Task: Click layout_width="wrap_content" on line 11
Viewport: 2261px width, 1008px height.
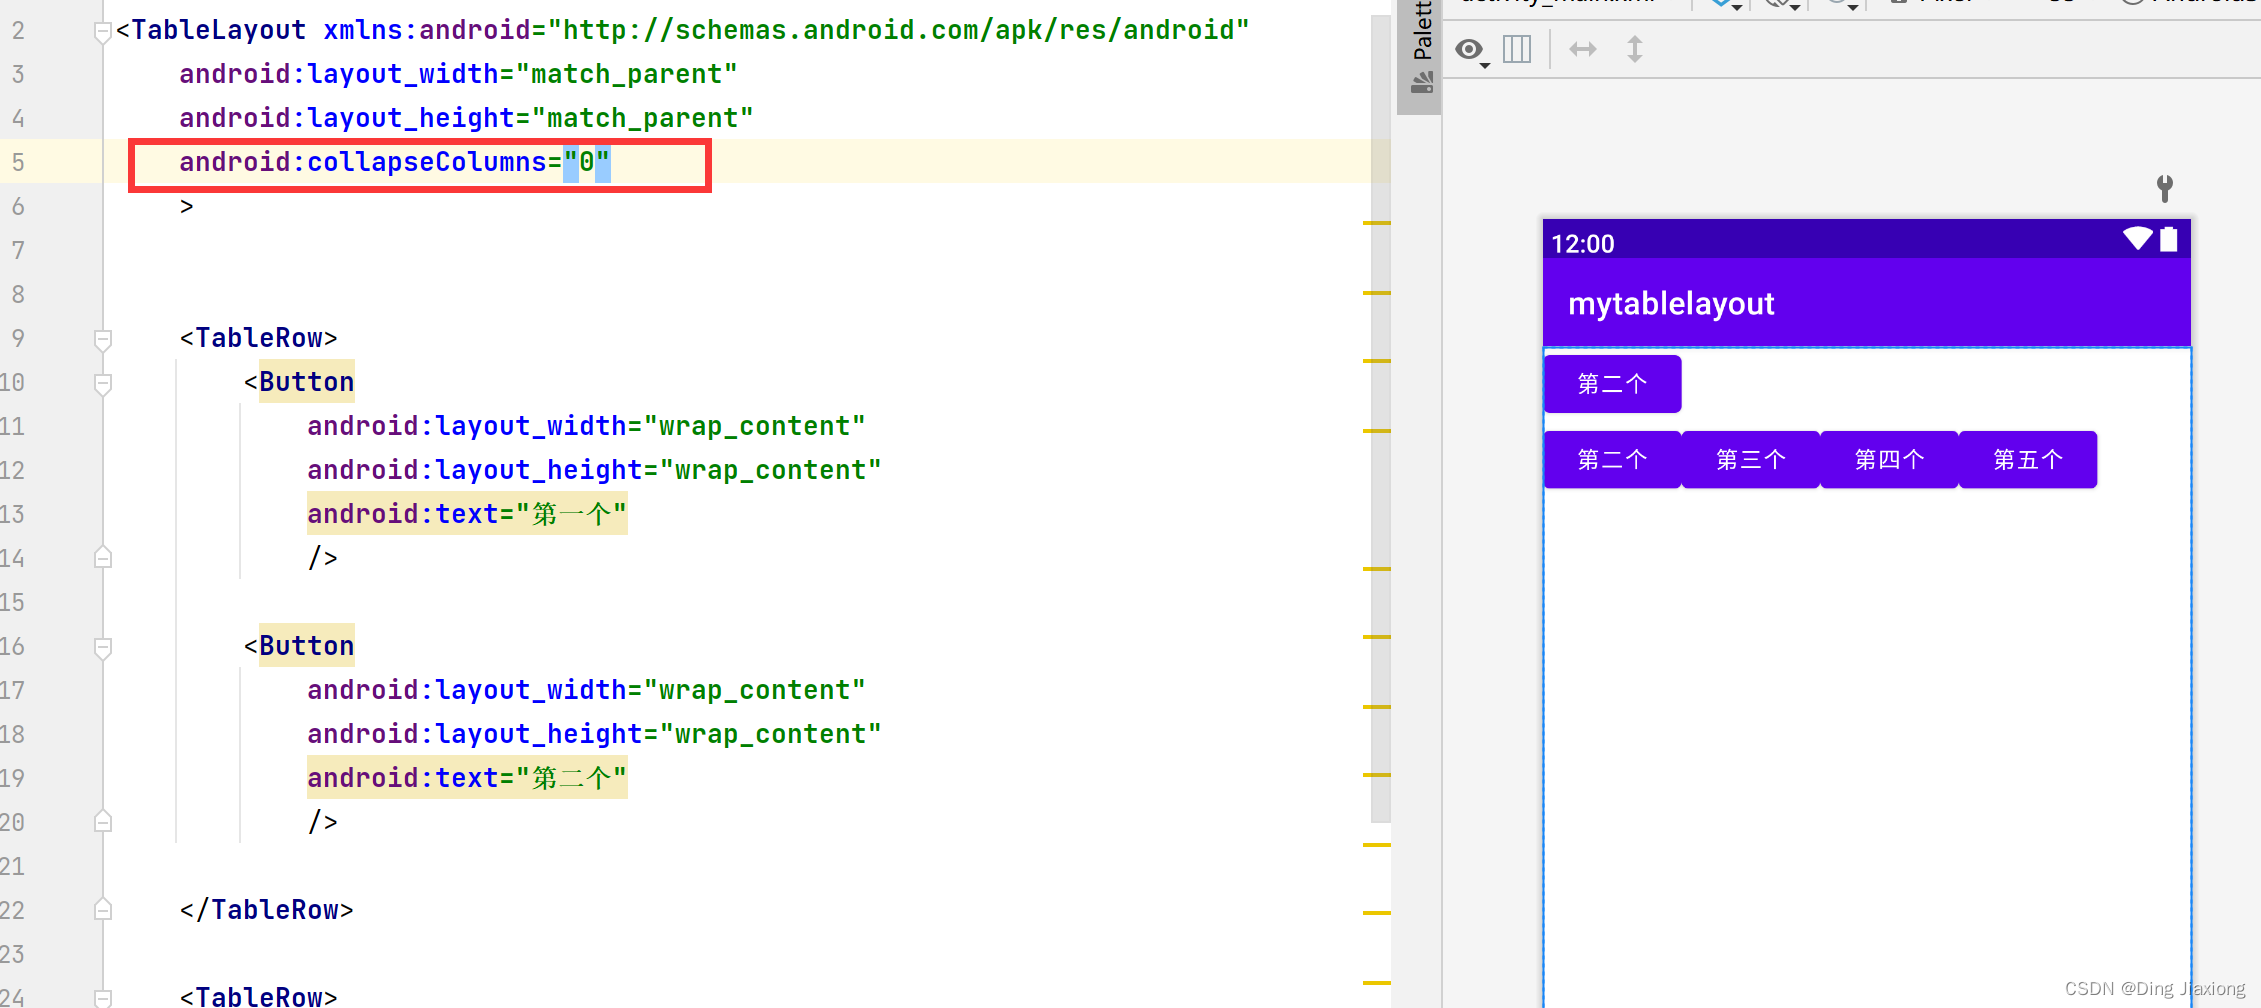Action: coord(587,426)
